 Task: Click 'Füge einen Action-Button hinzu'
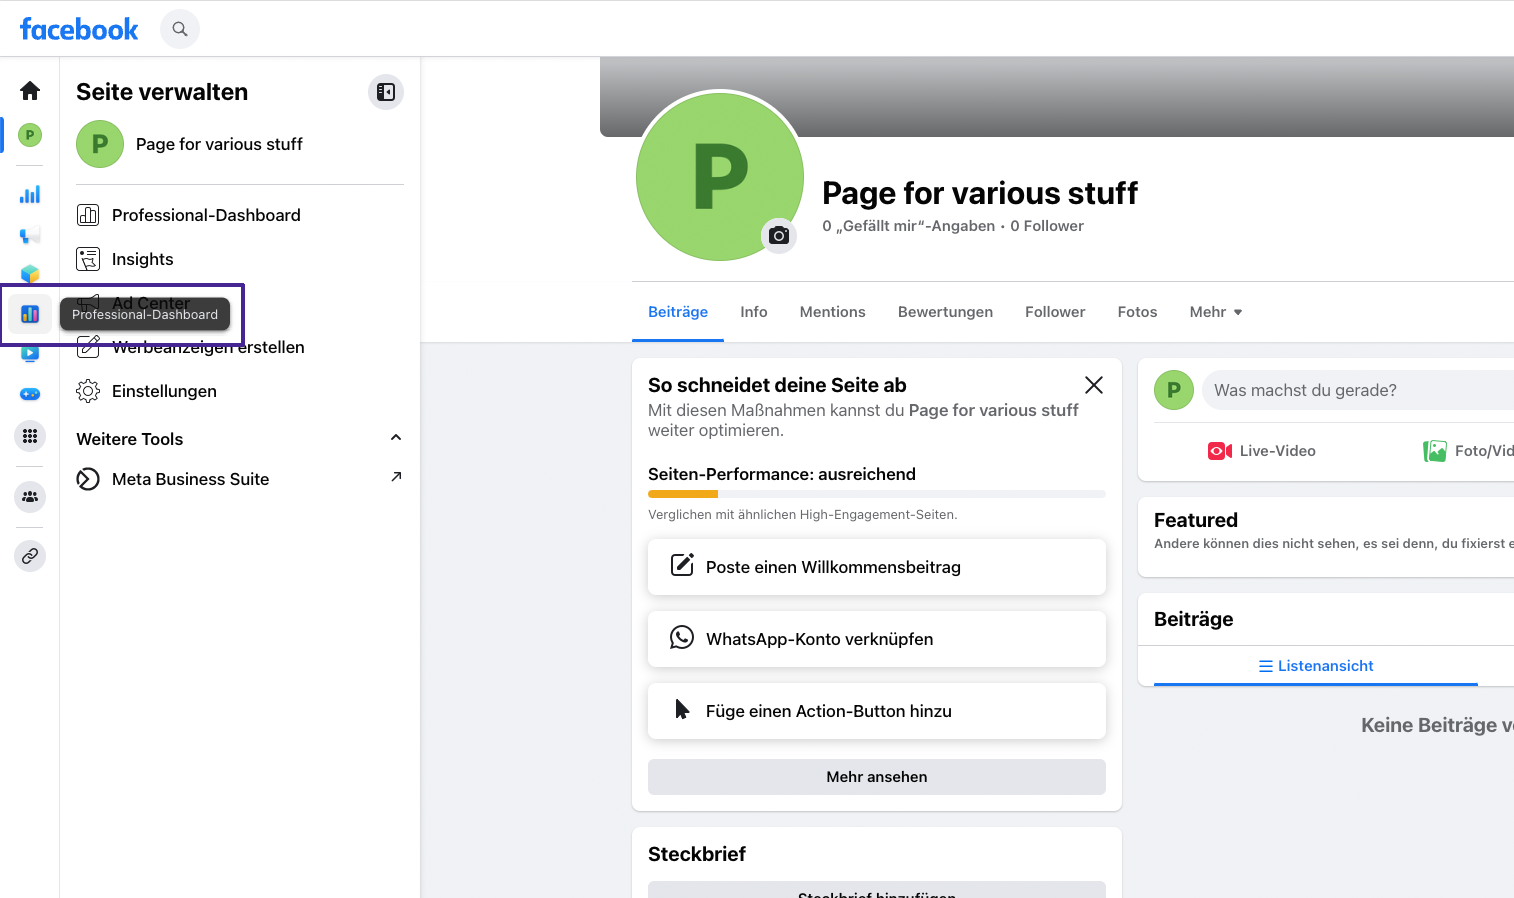pyautogui.click(x=877, y=711)
